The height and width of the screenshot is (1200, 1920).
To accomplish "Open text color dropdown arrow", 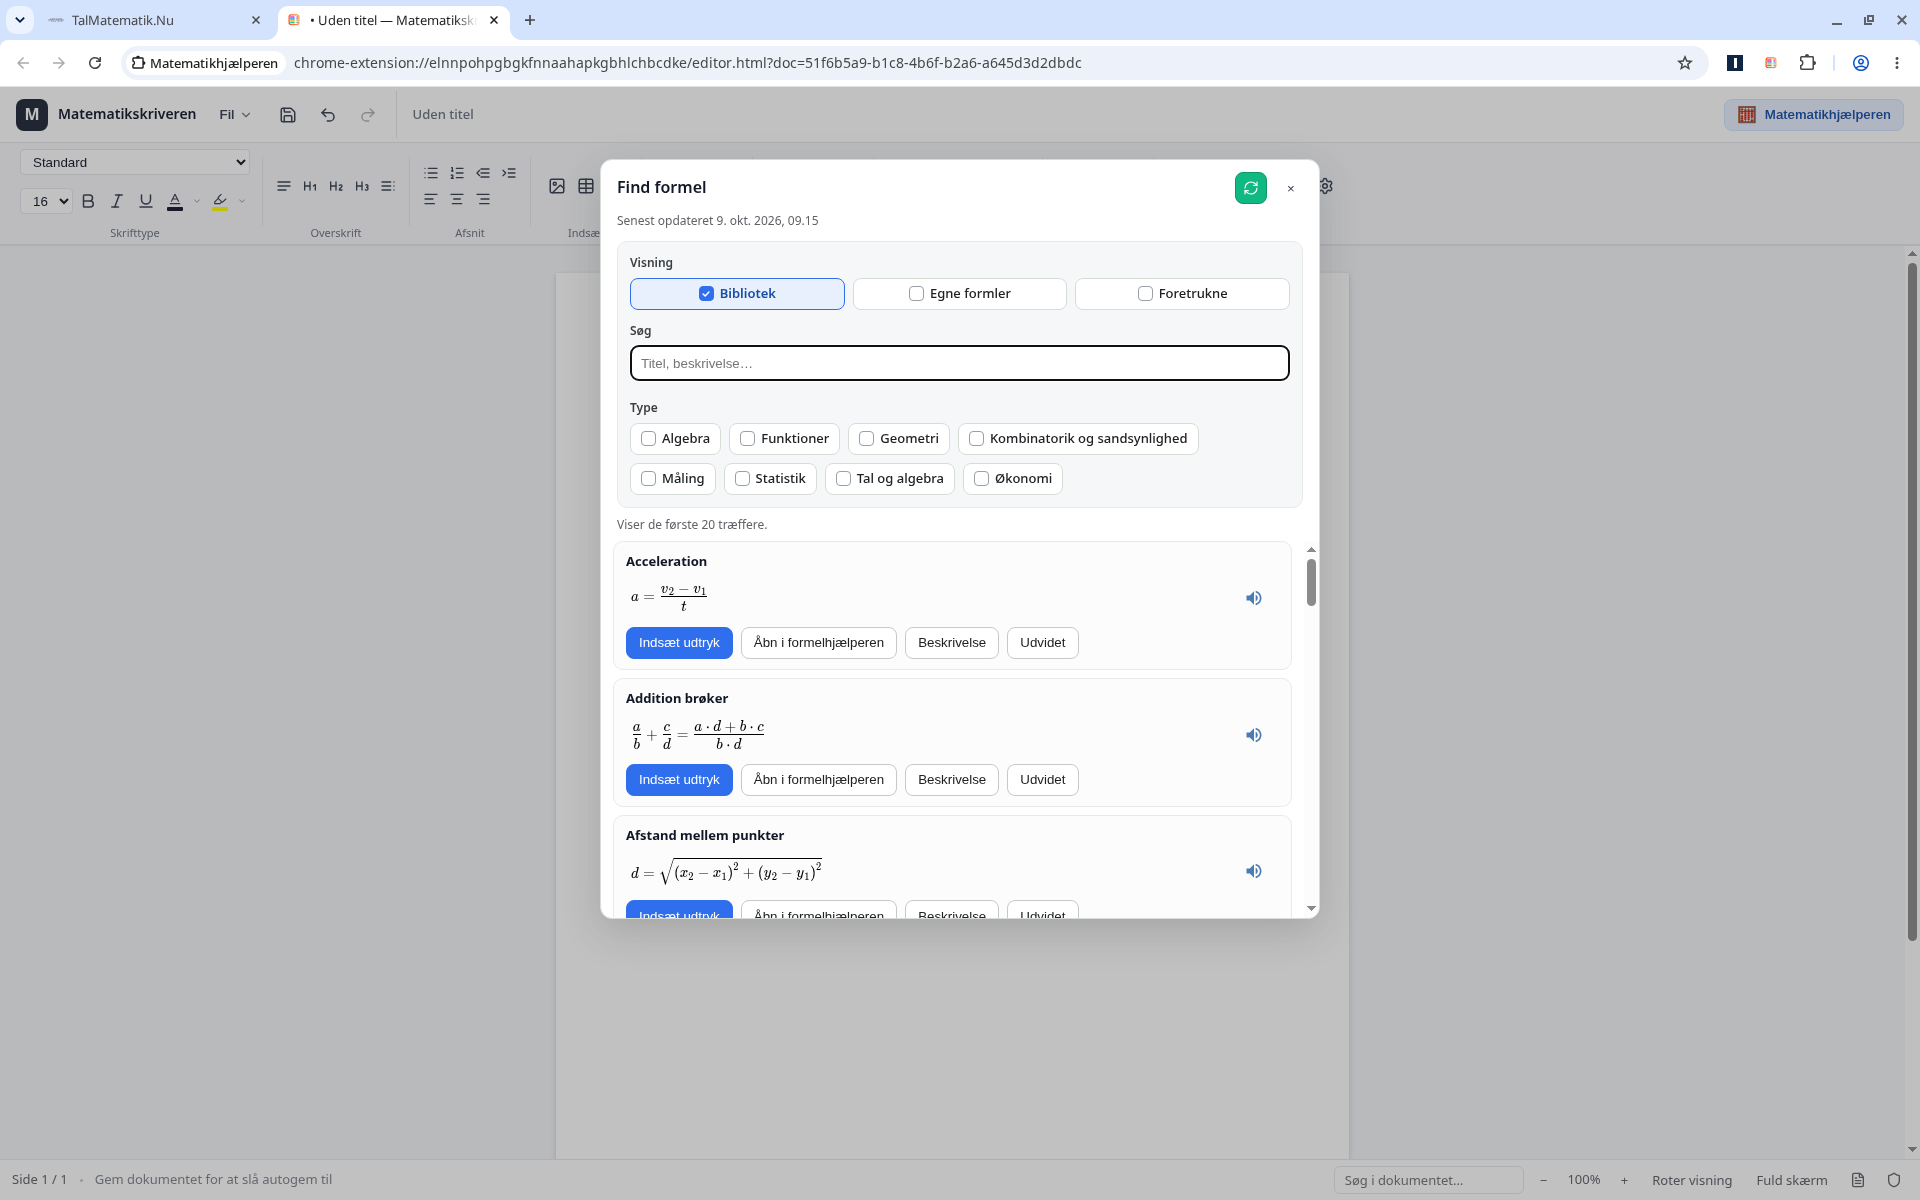I will (x=197, y=201).
